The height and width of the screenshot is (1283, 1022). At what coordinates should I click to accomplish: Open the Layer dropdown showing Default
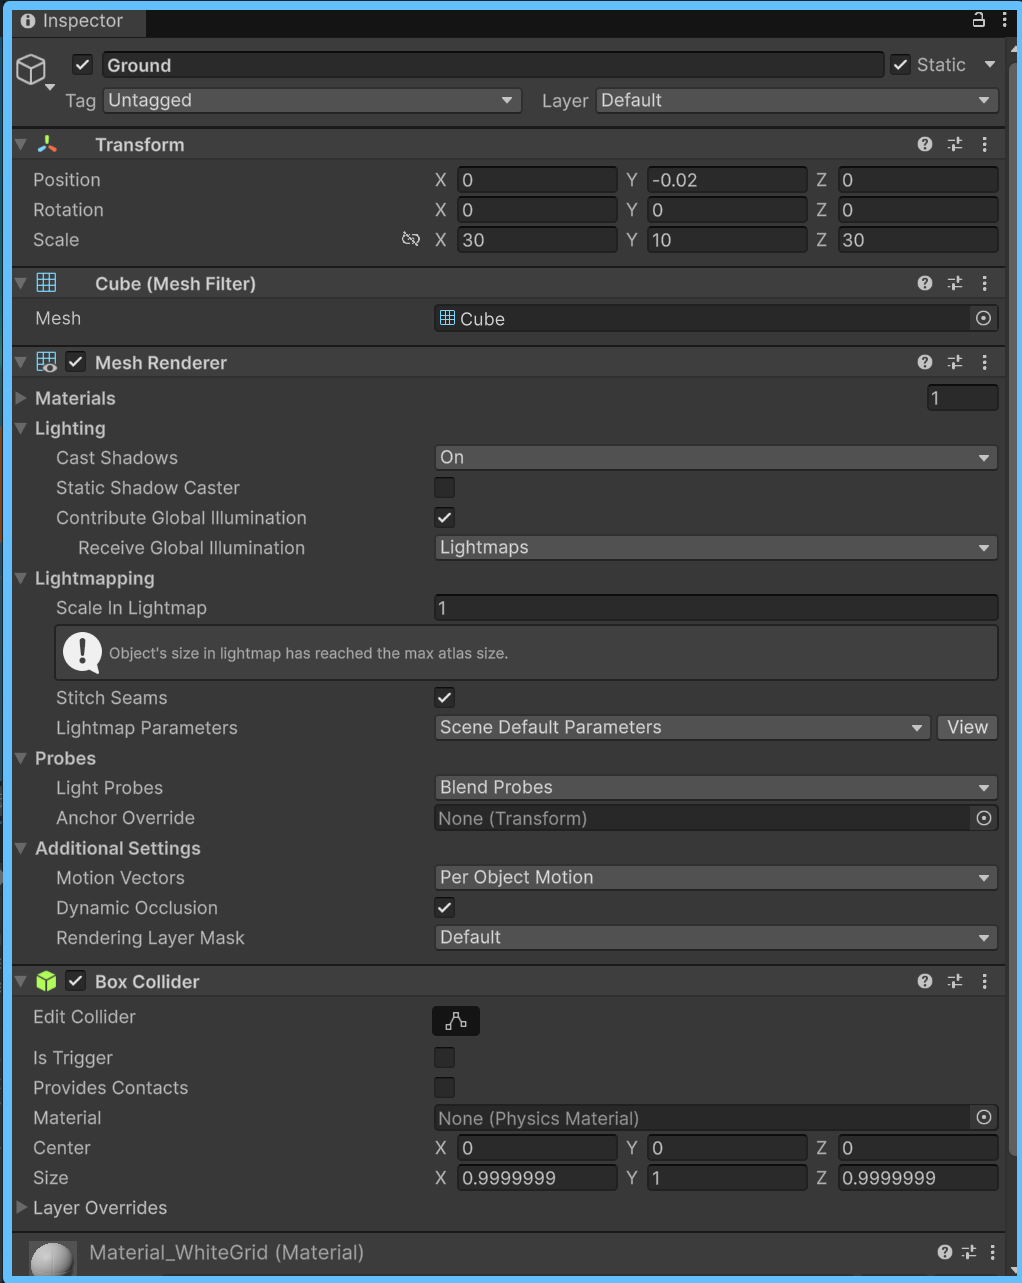pyautogui.click(x=797, y=100)
